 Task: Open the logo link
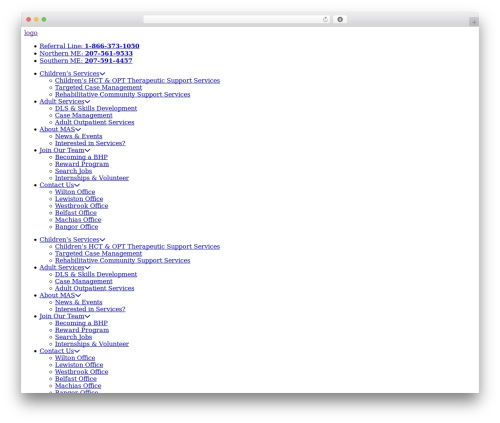tap(31, 33)
